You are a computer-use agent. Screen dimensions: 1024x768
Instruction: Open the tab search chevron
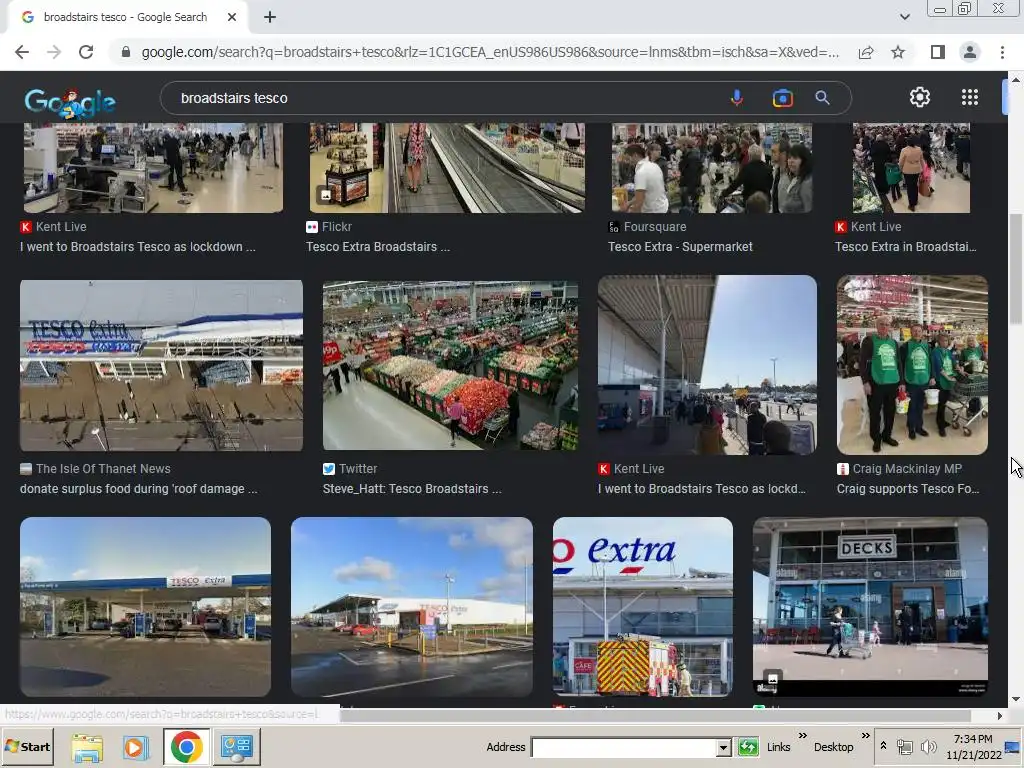pos(904,17)
